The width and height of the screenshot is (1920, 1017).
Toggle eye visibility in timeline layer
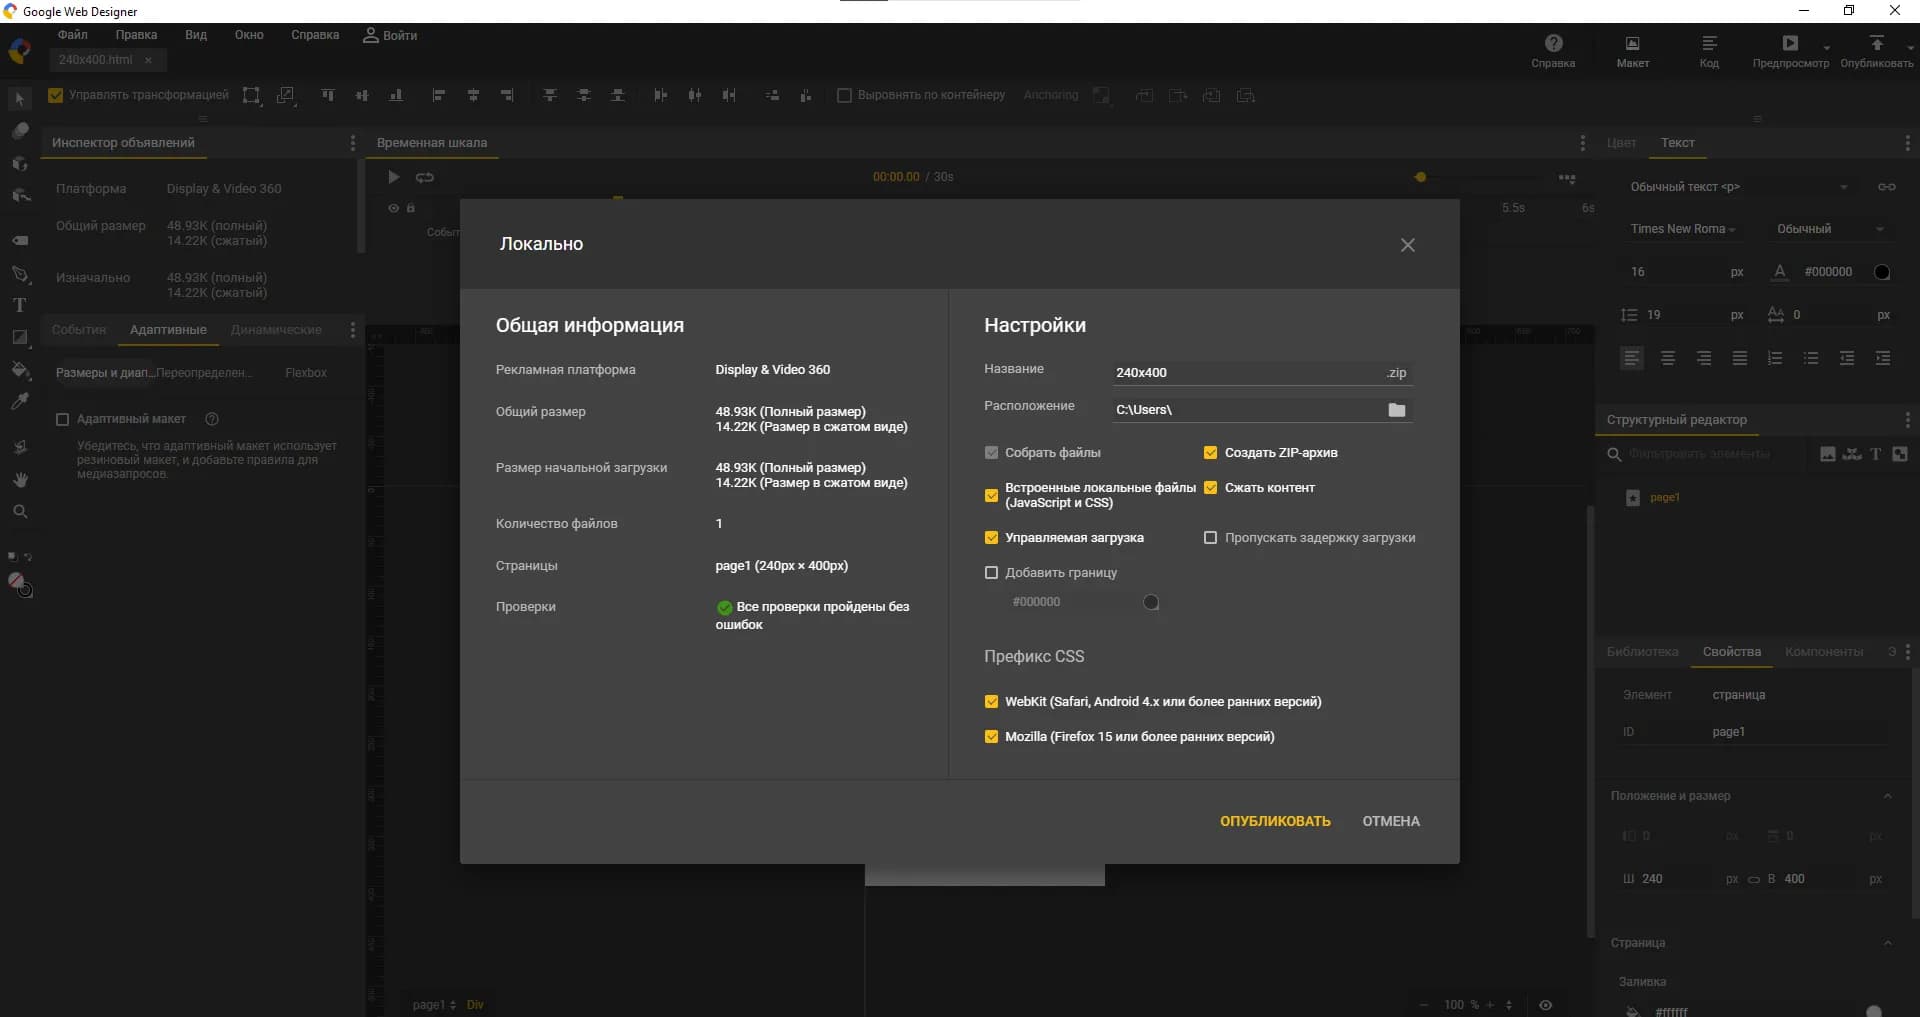[393, 208]
